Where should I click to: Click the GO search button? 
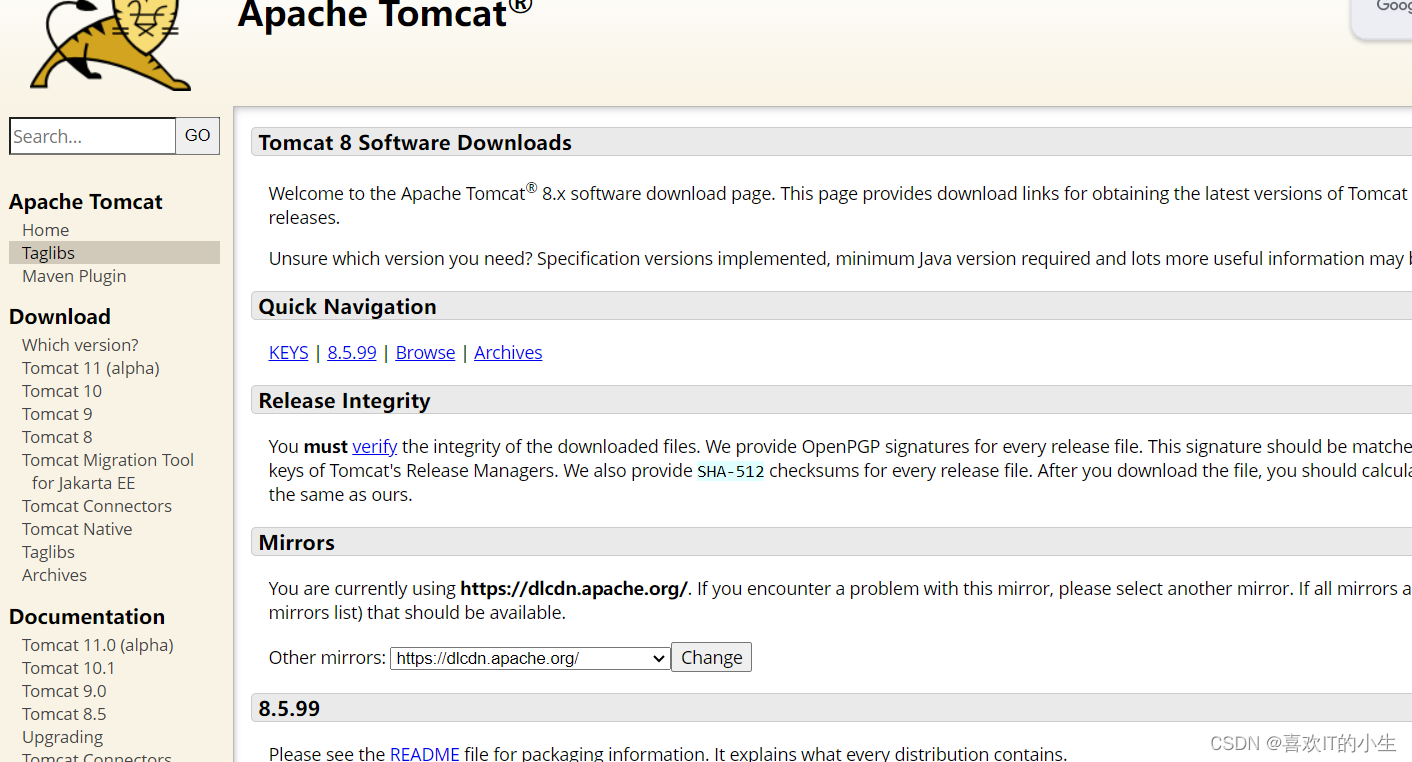pos(197,135)
